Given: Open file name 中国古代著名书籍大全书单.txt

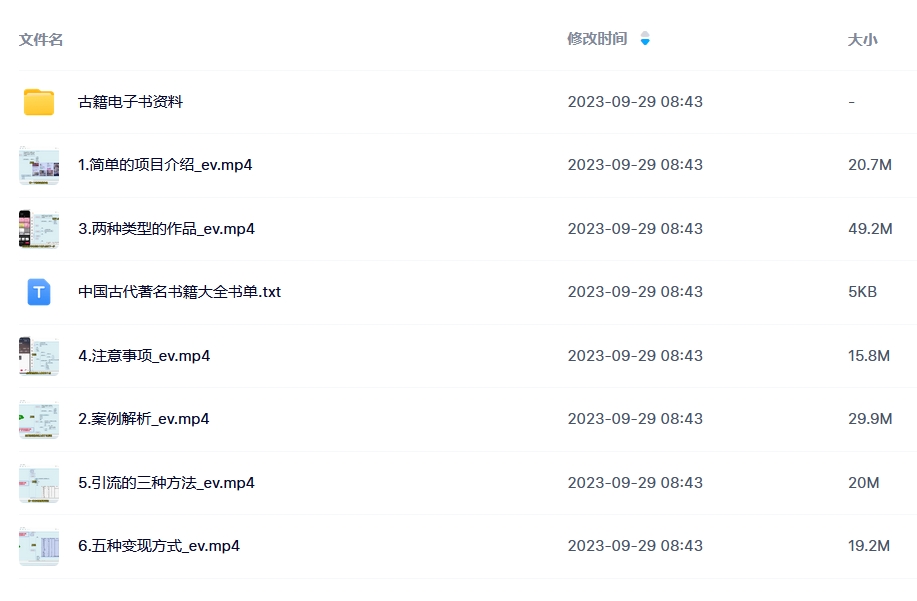Looking at the screenshot, I should [180, 292].
